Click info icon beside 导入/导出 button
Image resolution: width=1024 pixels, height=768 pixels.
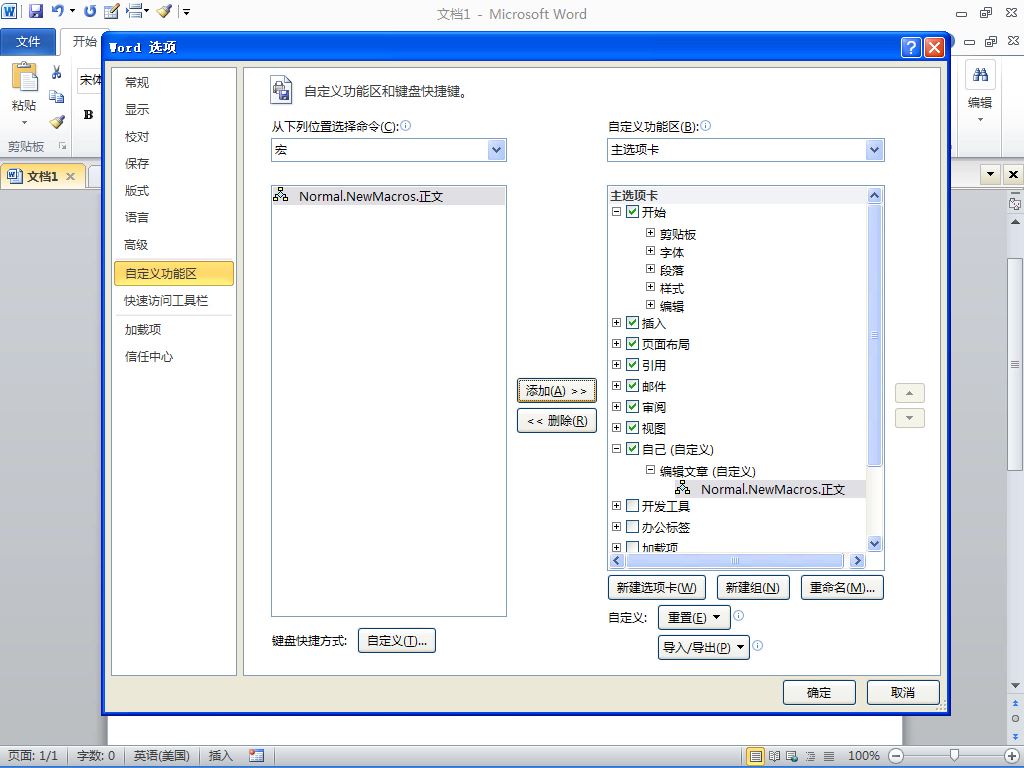(758, 645)
